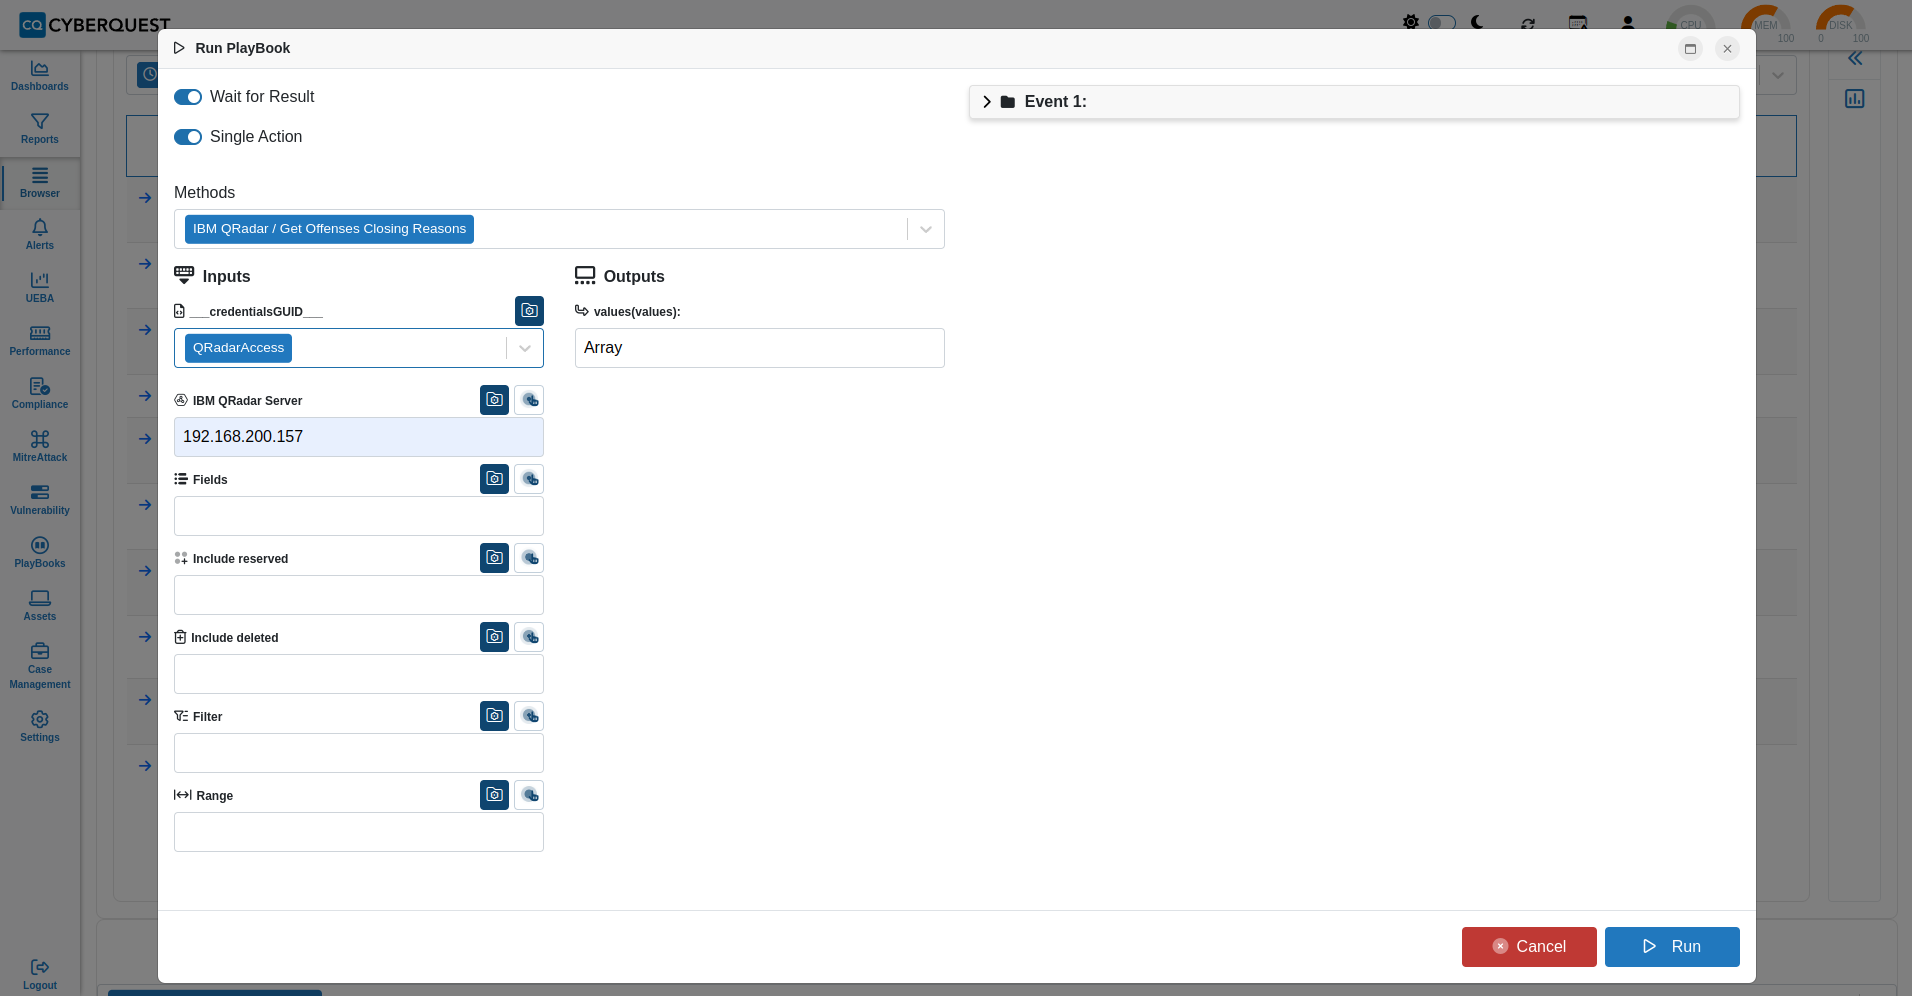Open the credentialsGUID dropdown arrow

point(525,348)
